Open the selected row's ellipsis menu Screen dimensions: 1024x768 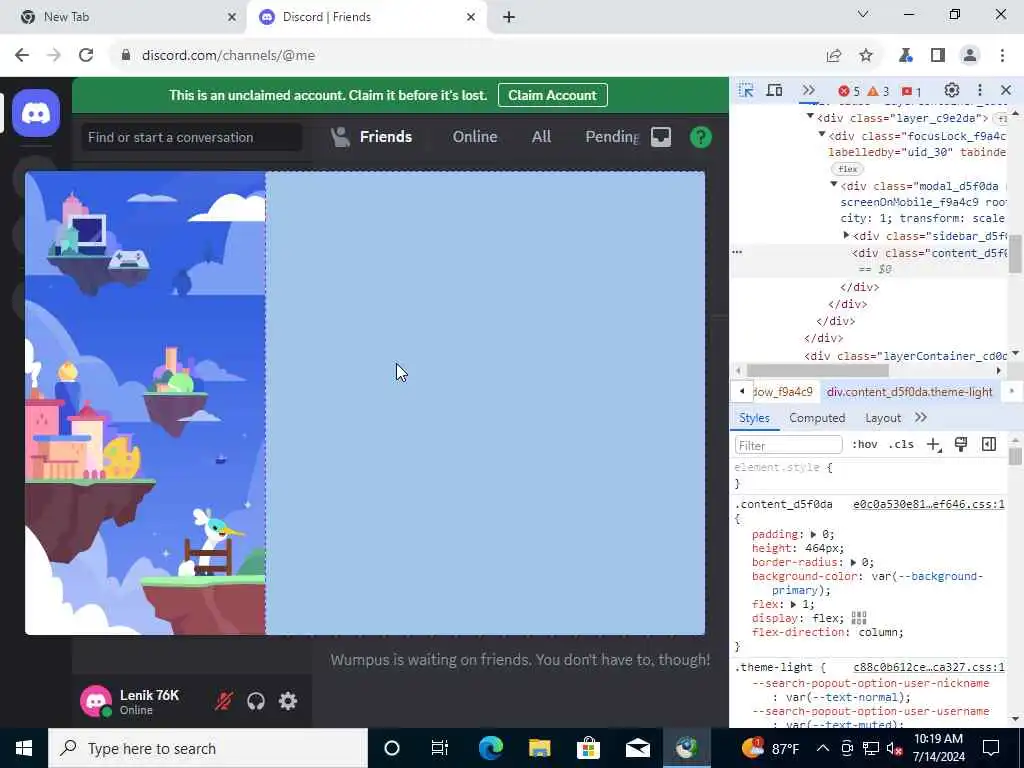tap(737, 252)
